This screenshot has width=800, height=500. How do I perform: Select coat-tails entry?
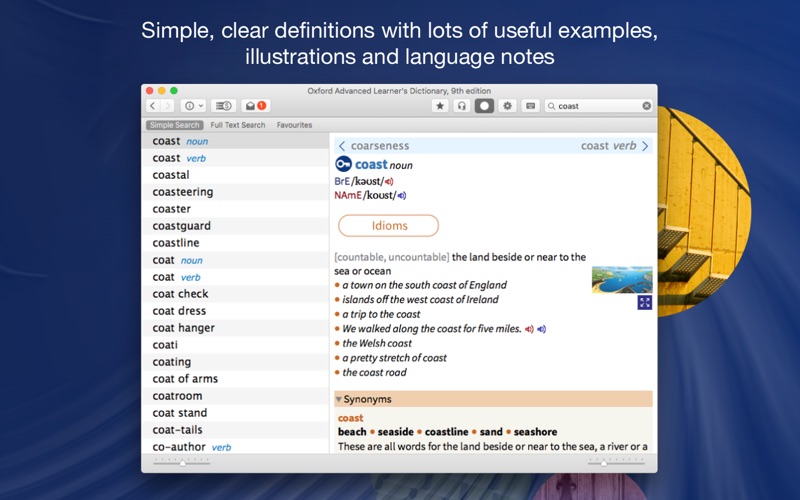coord(235,430)
